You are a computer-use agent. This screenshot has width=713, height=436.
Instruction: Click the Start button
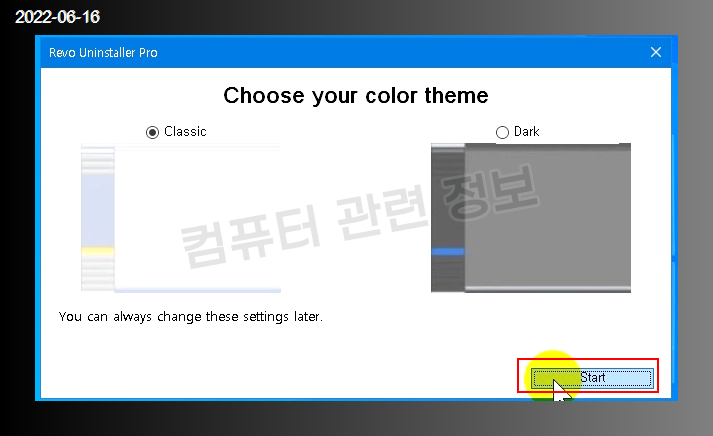coord(592,378)
